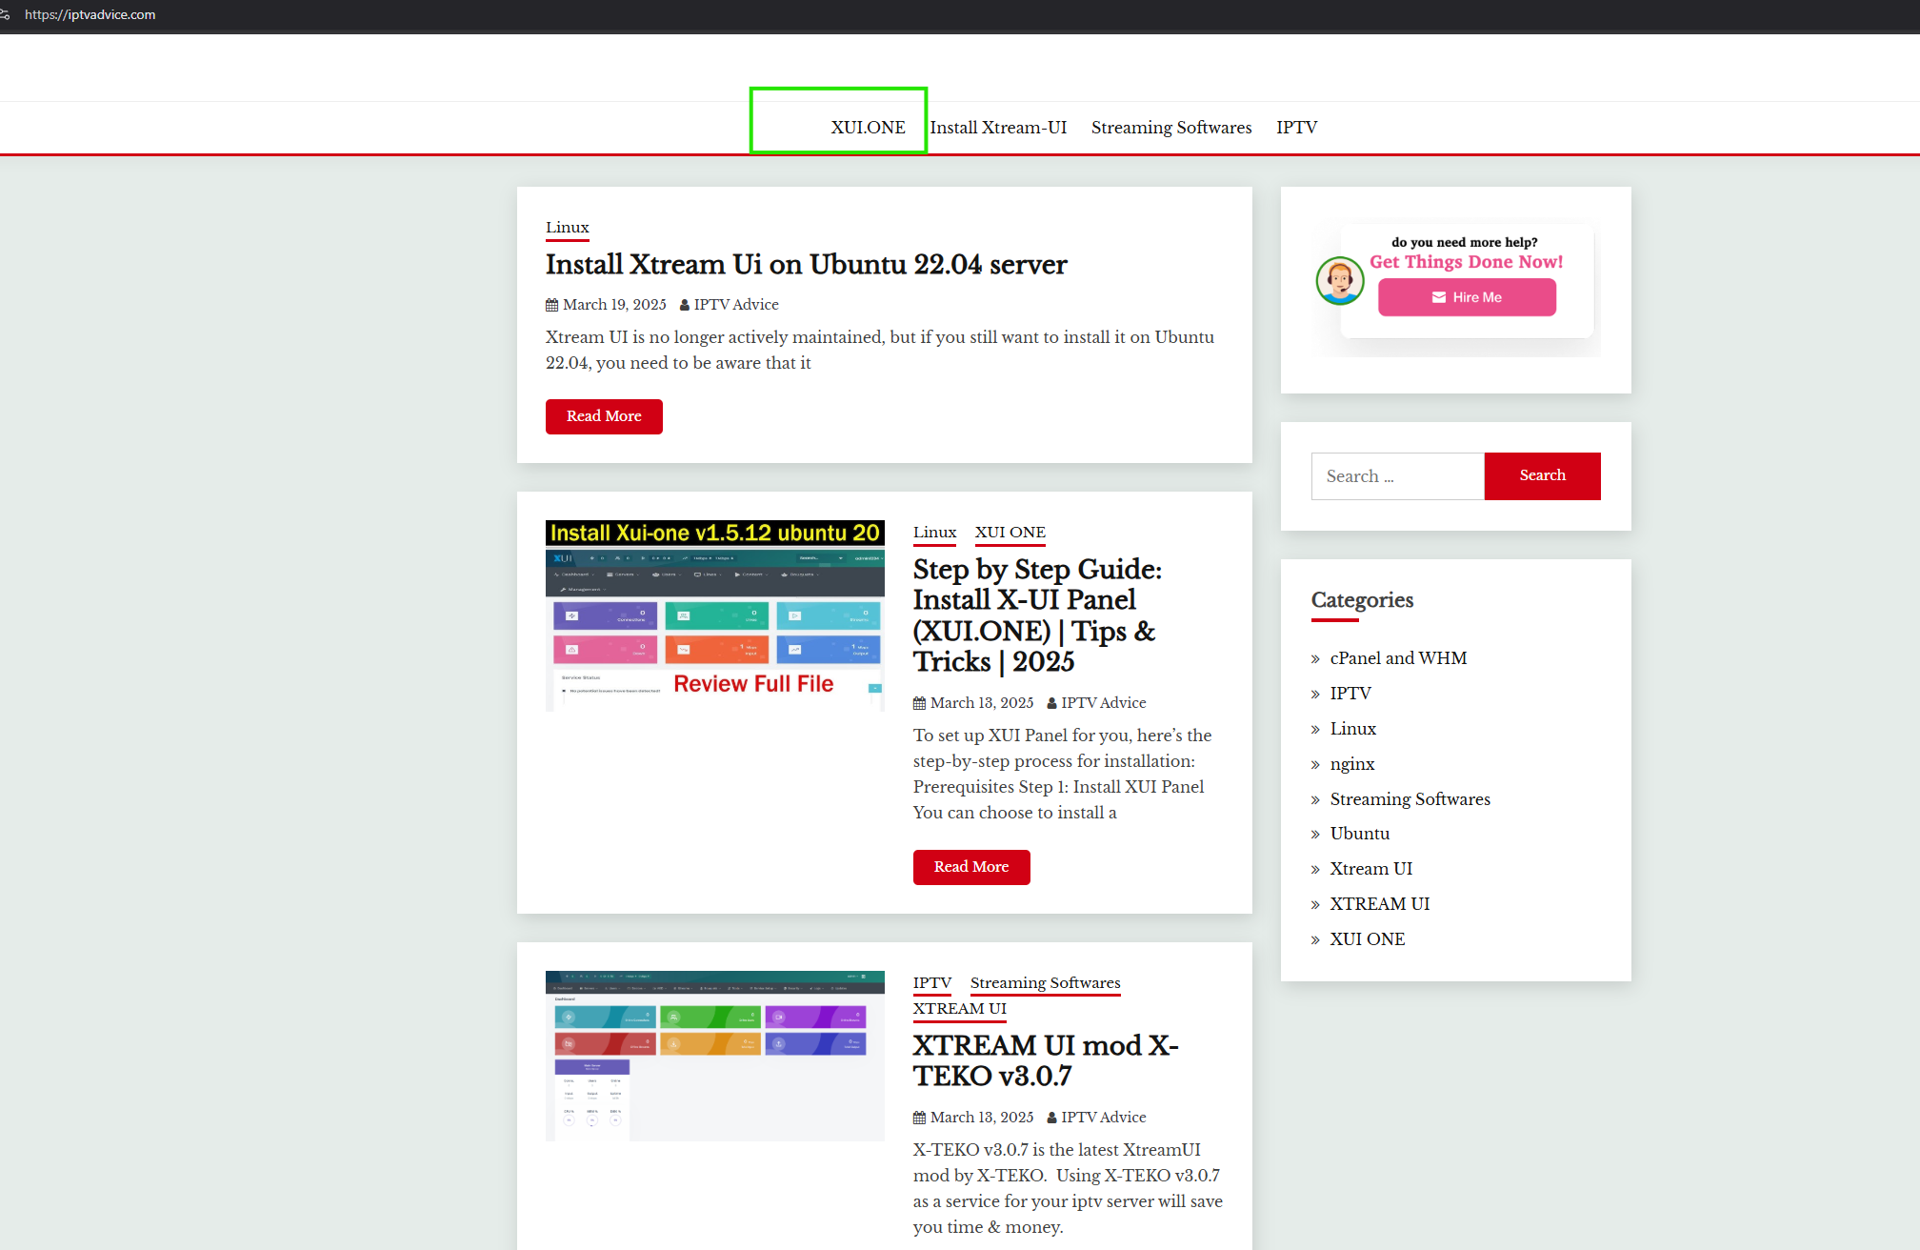Screen dimensions: 1920x1250
Task: Open the Xtream UI category
Action: 1371,869
